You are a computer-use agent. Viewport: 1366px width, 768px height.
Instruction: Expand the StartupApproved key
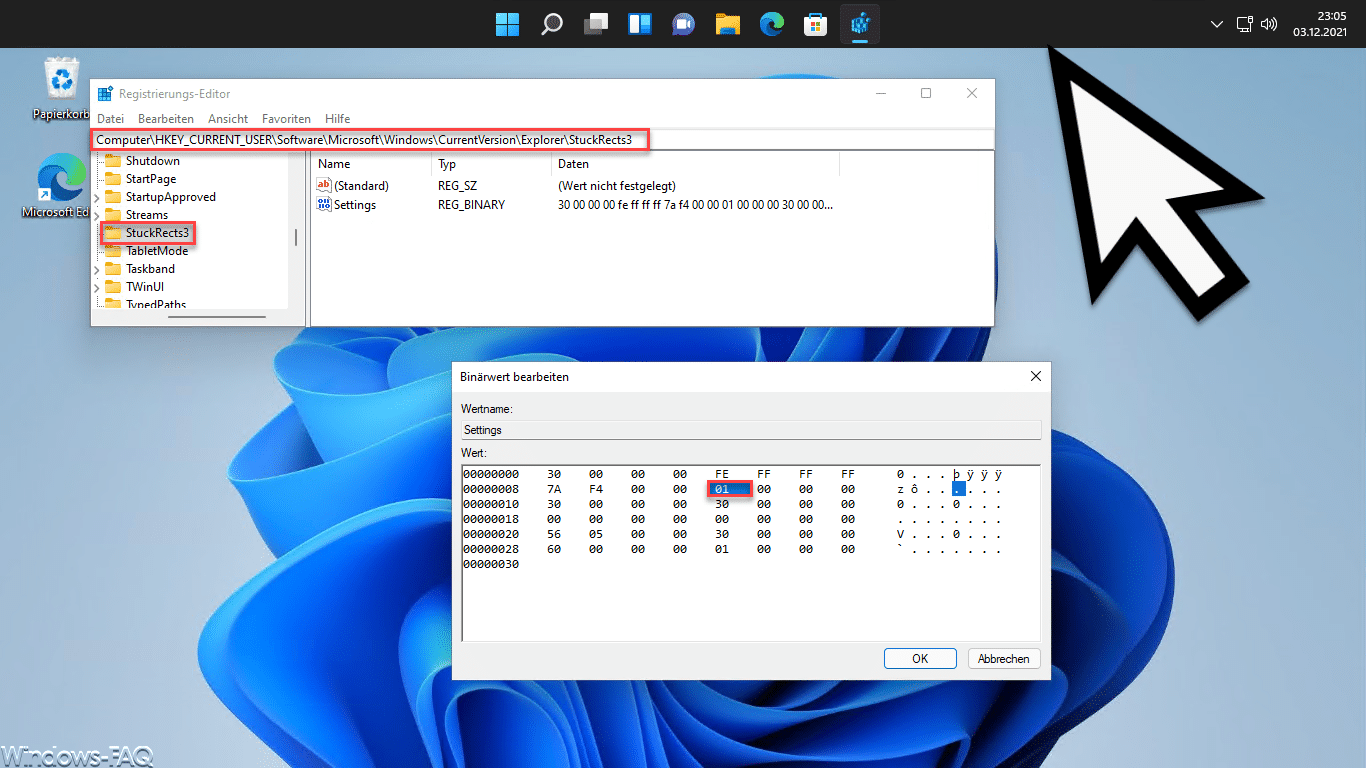pos(97,197)
